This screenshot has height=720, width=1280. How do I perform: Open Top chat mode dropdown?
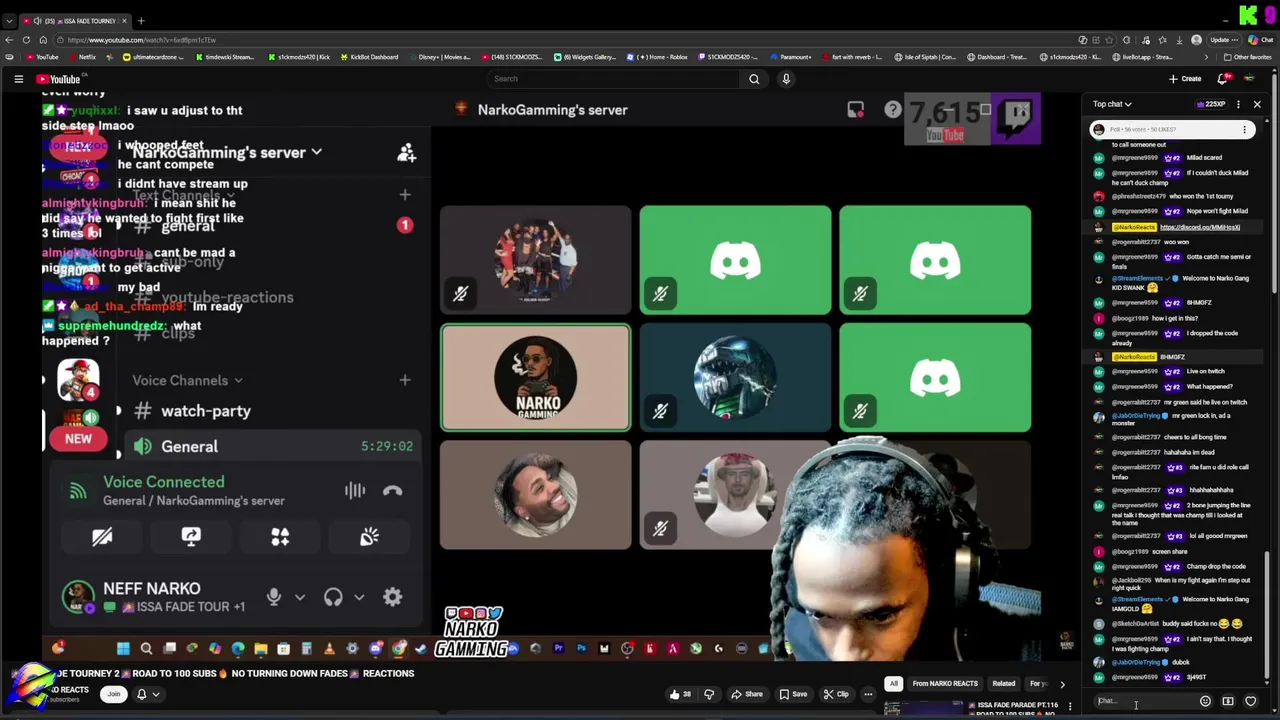(x=1112, y=104)
